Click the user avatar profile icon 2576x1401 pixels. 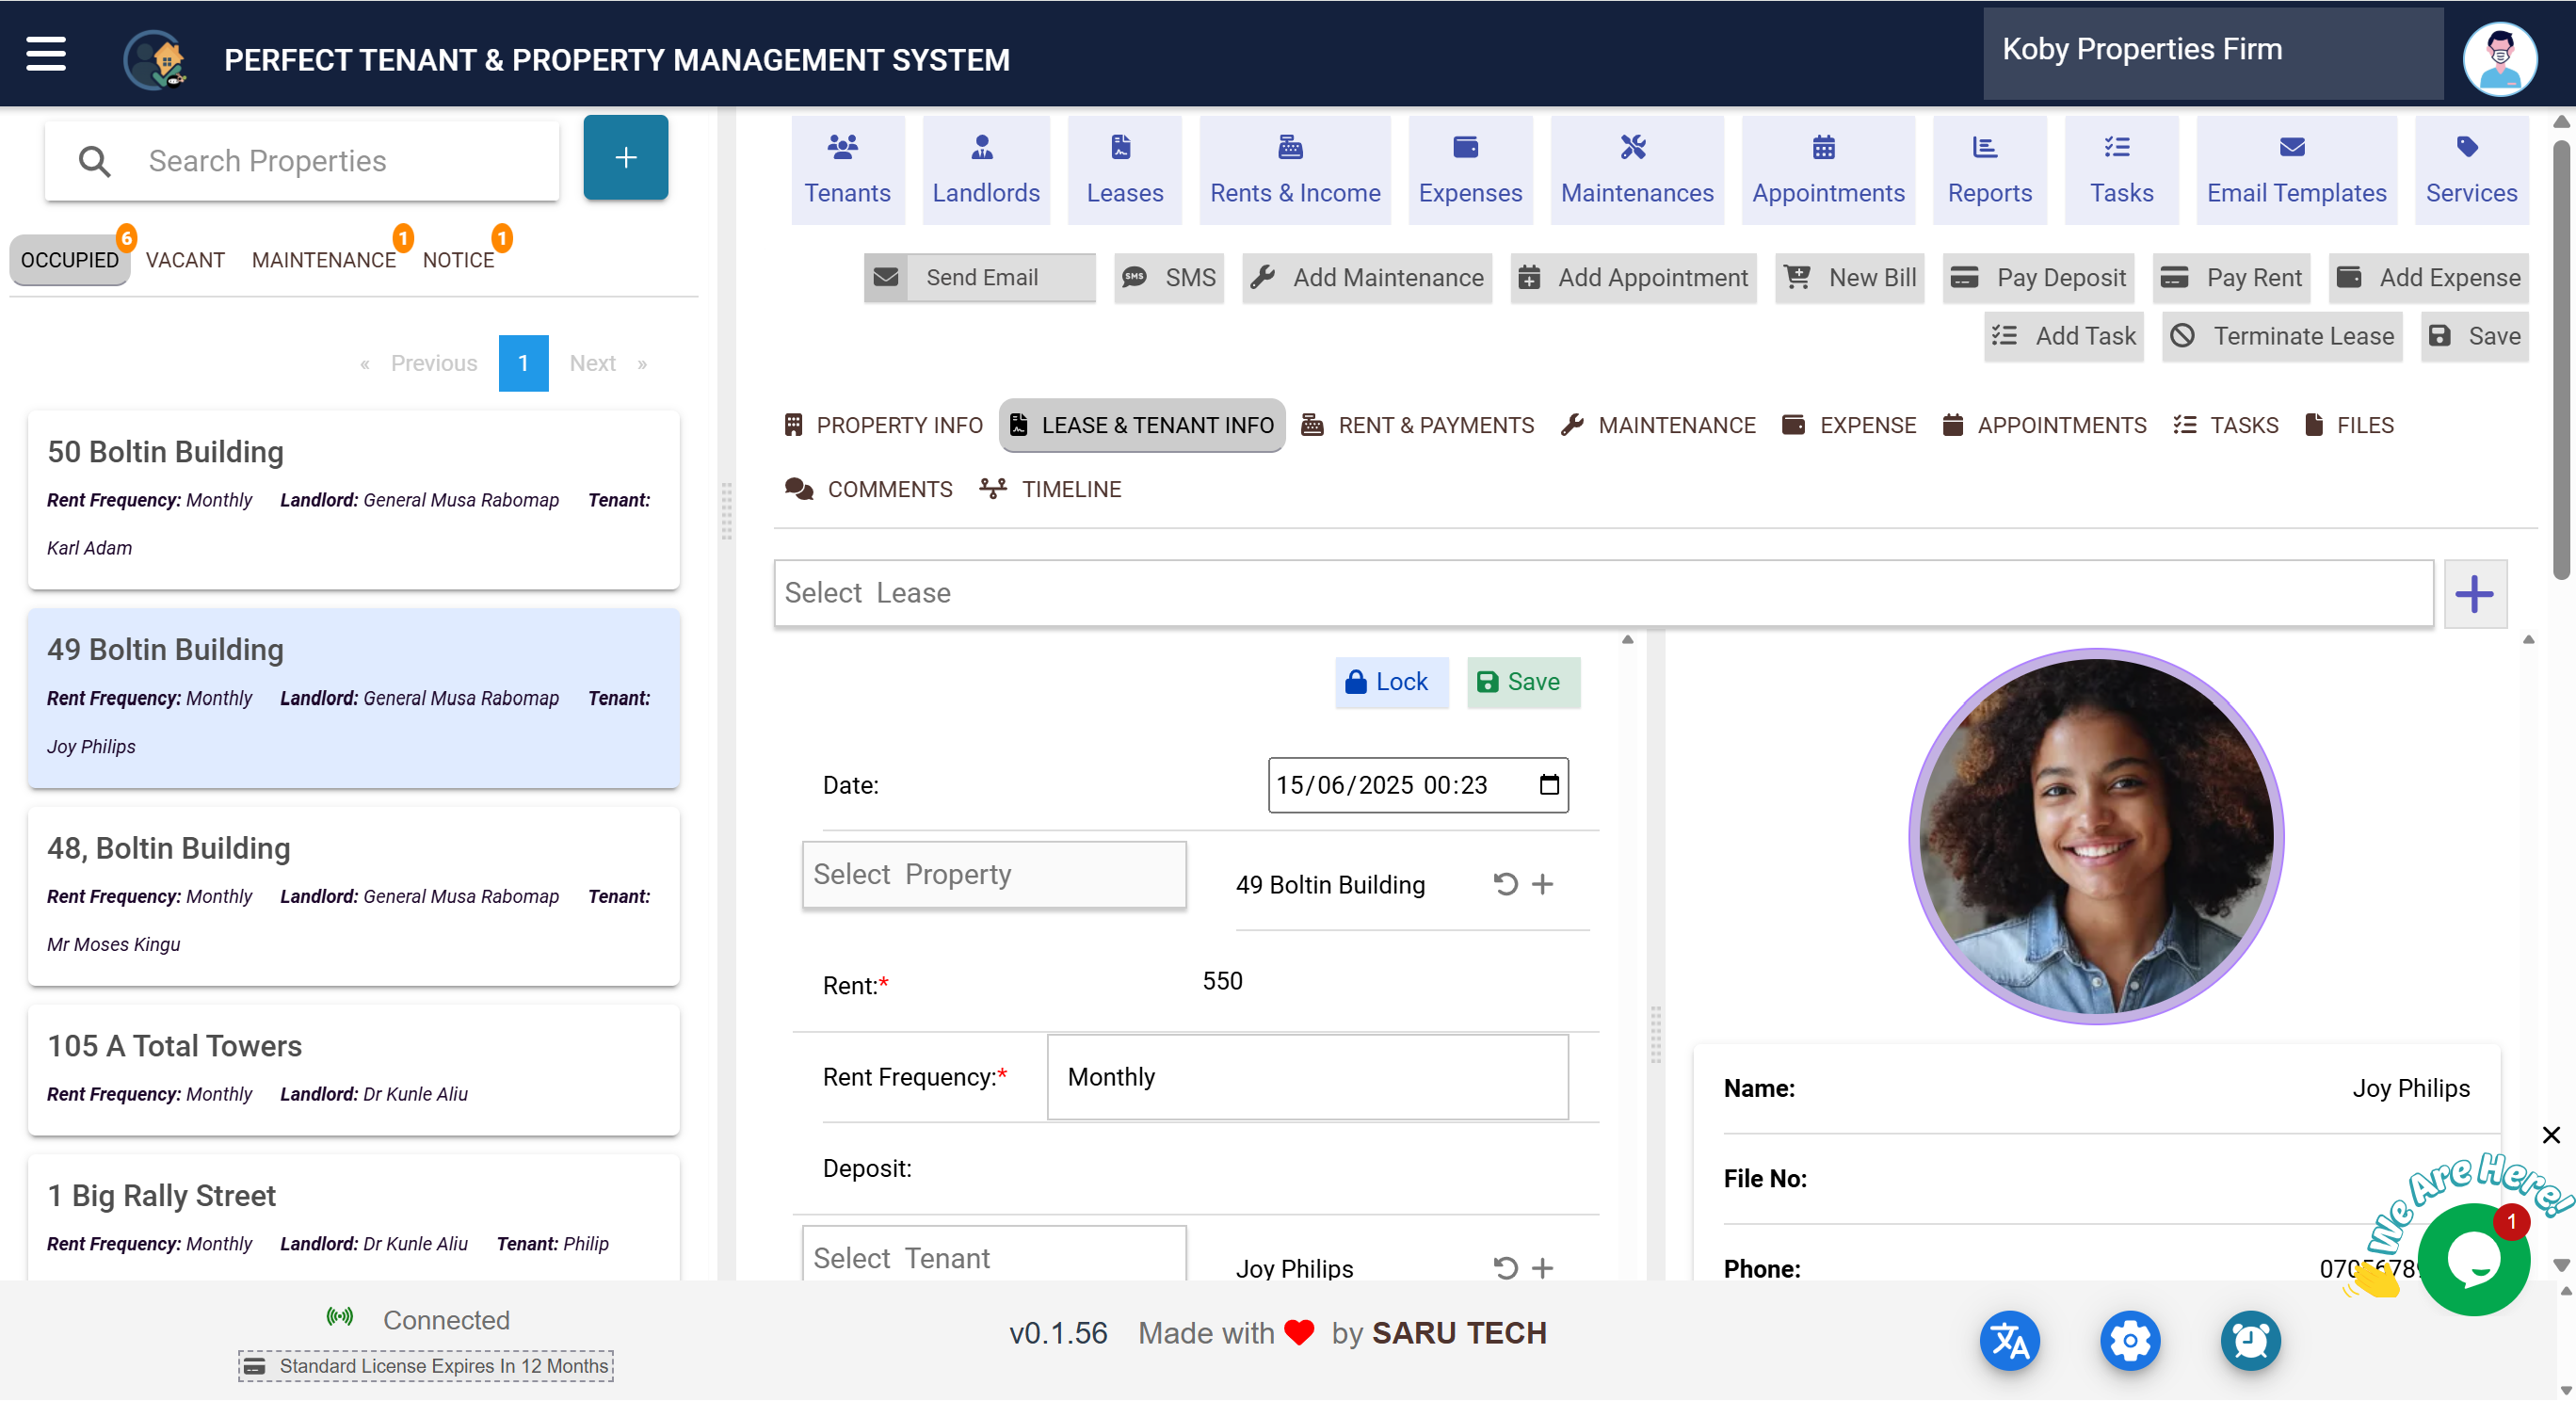click(2499, 58)
